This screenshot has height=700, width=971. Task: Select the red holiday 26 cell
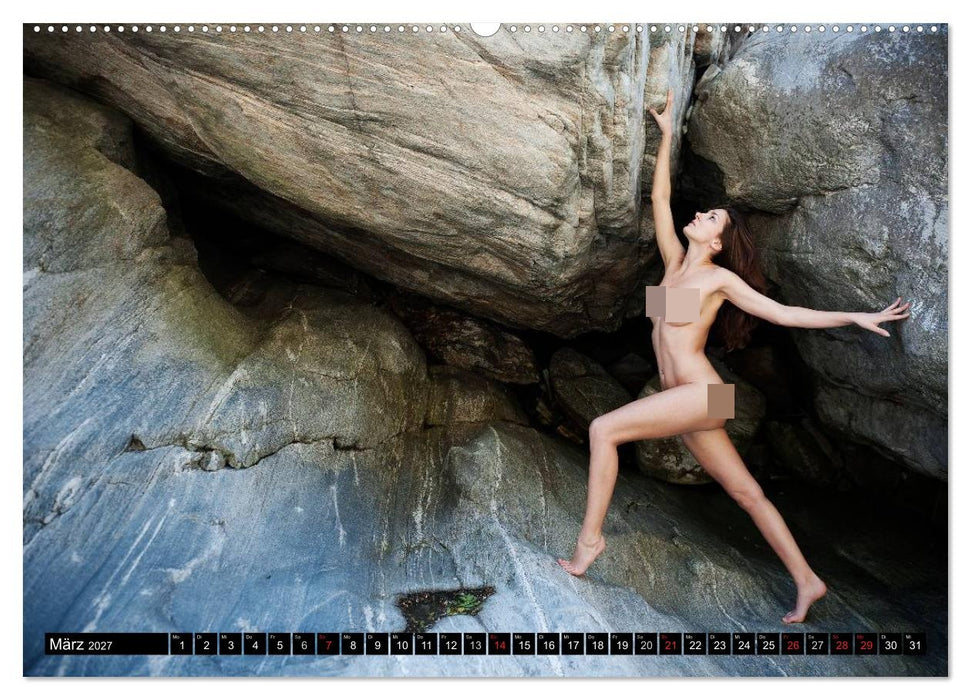793,644
